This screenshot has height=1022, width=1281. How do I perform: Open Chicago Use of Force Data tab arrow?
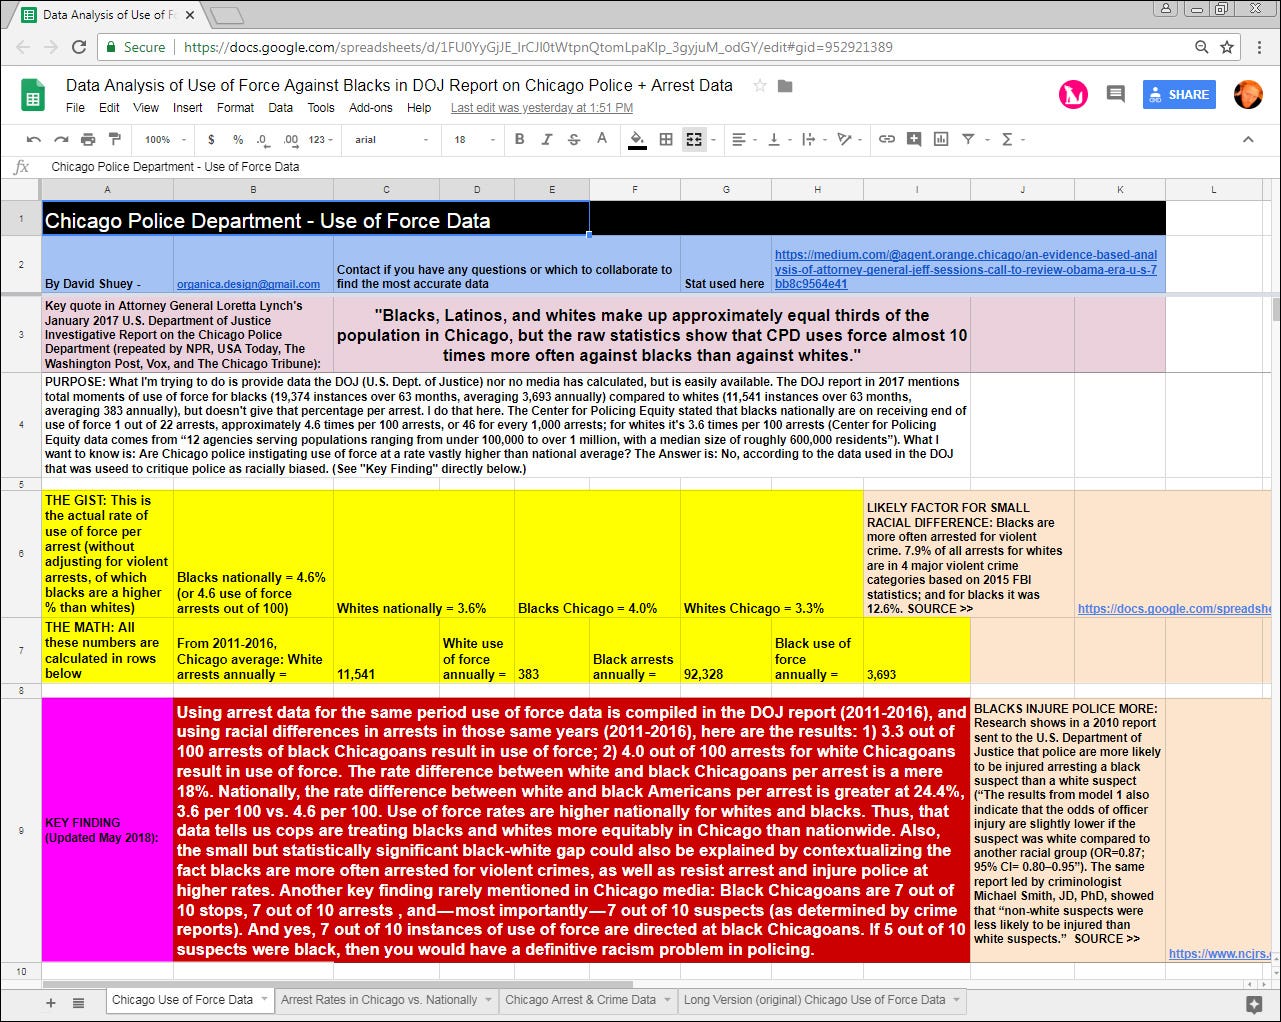(265, 999)
